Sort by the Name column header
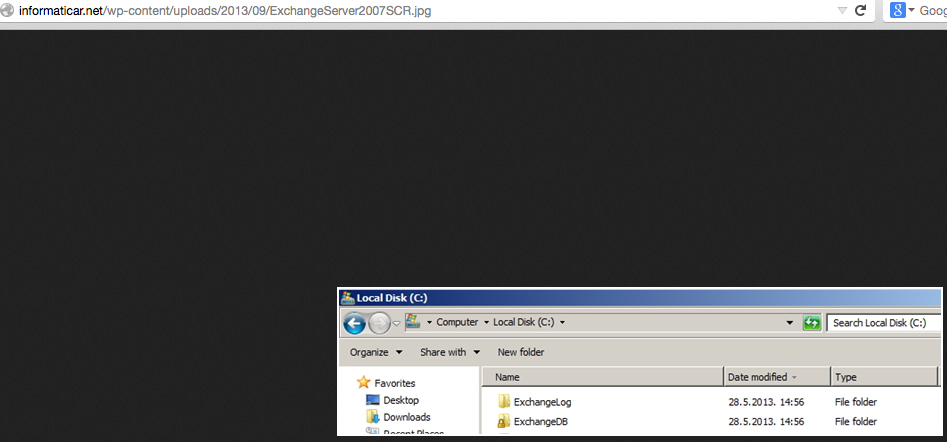 click(603, 377)
